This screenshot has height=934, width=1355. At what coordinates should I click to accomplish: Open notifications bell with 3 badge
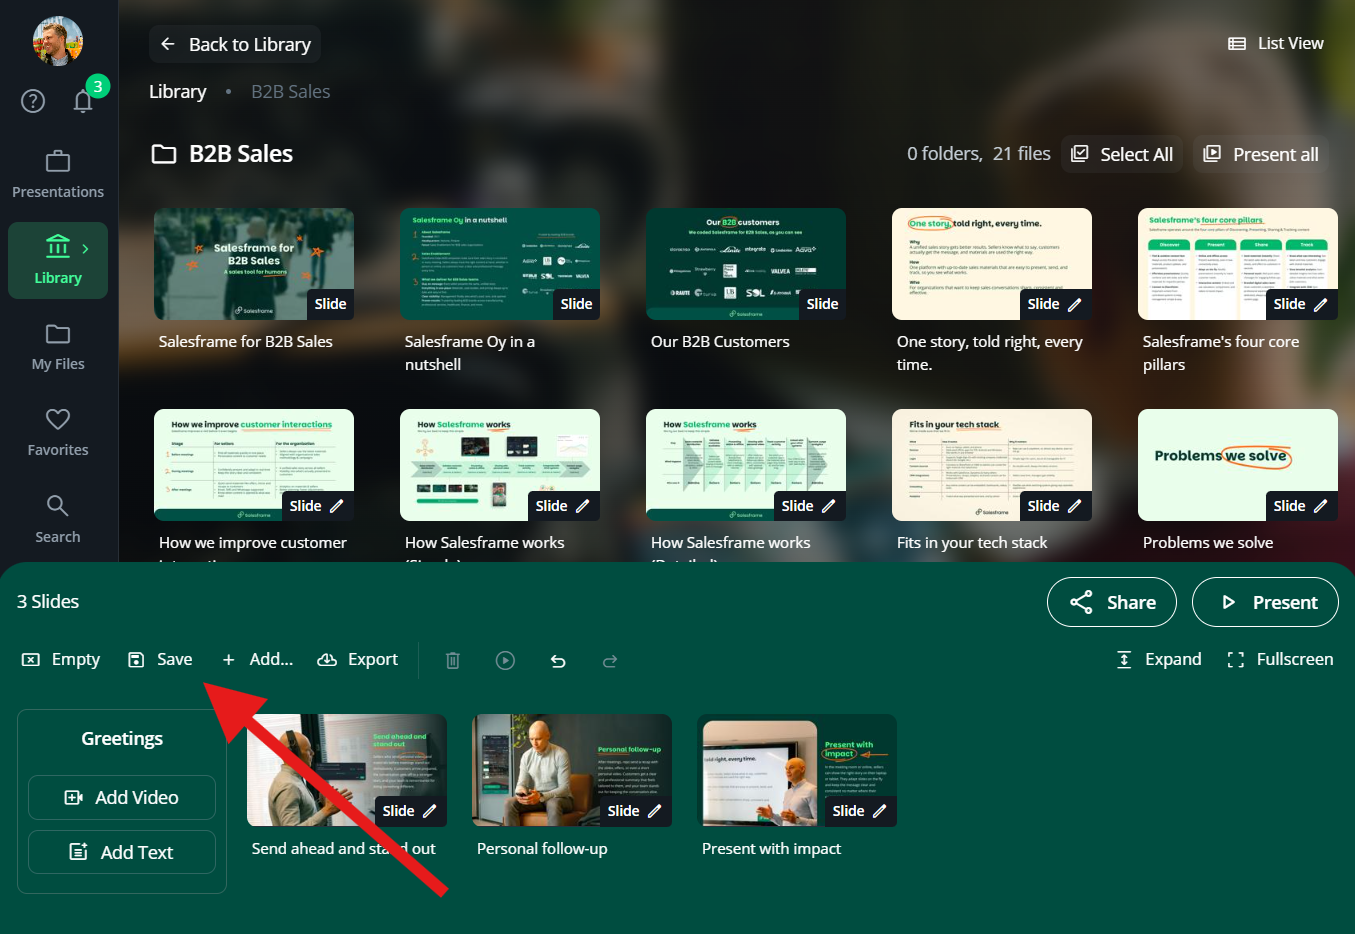83,101
